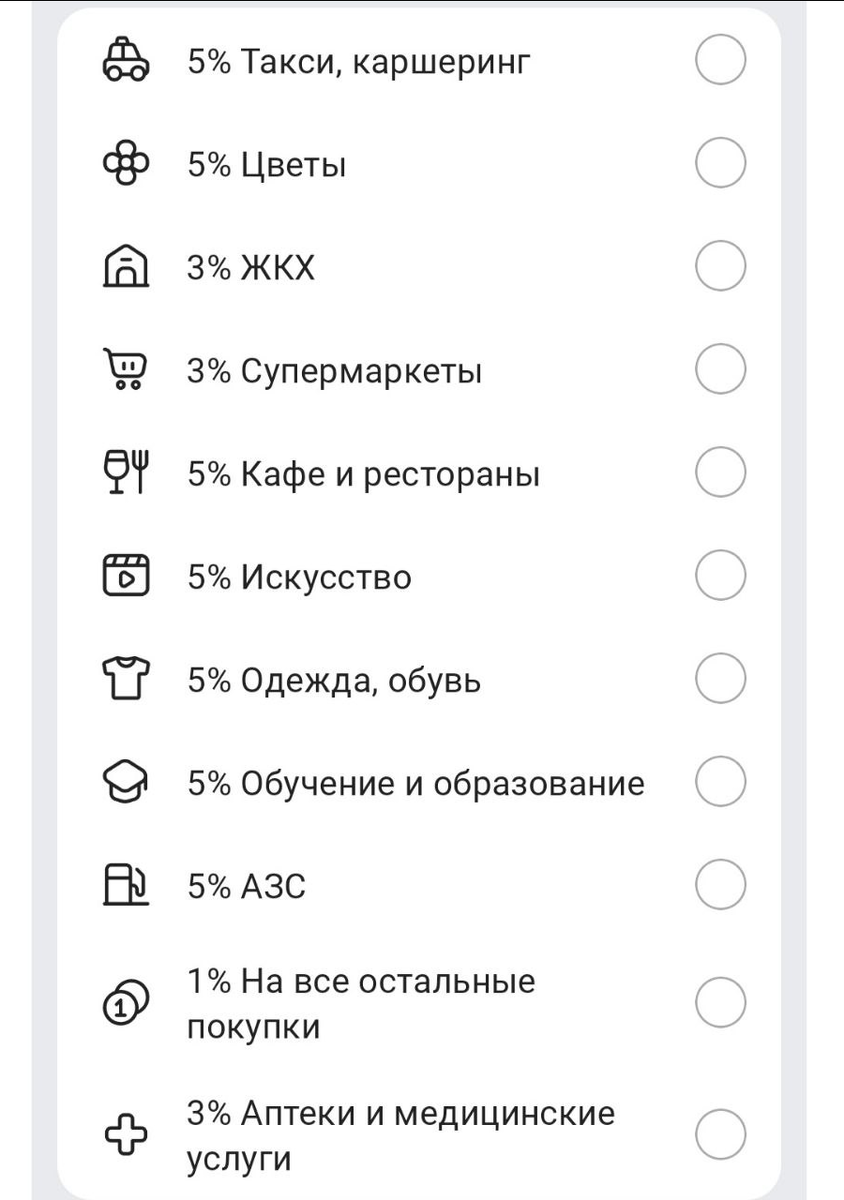Click the flower icon beside Цветы
This screenshot has height=1200, width=844.
(125, 163)
